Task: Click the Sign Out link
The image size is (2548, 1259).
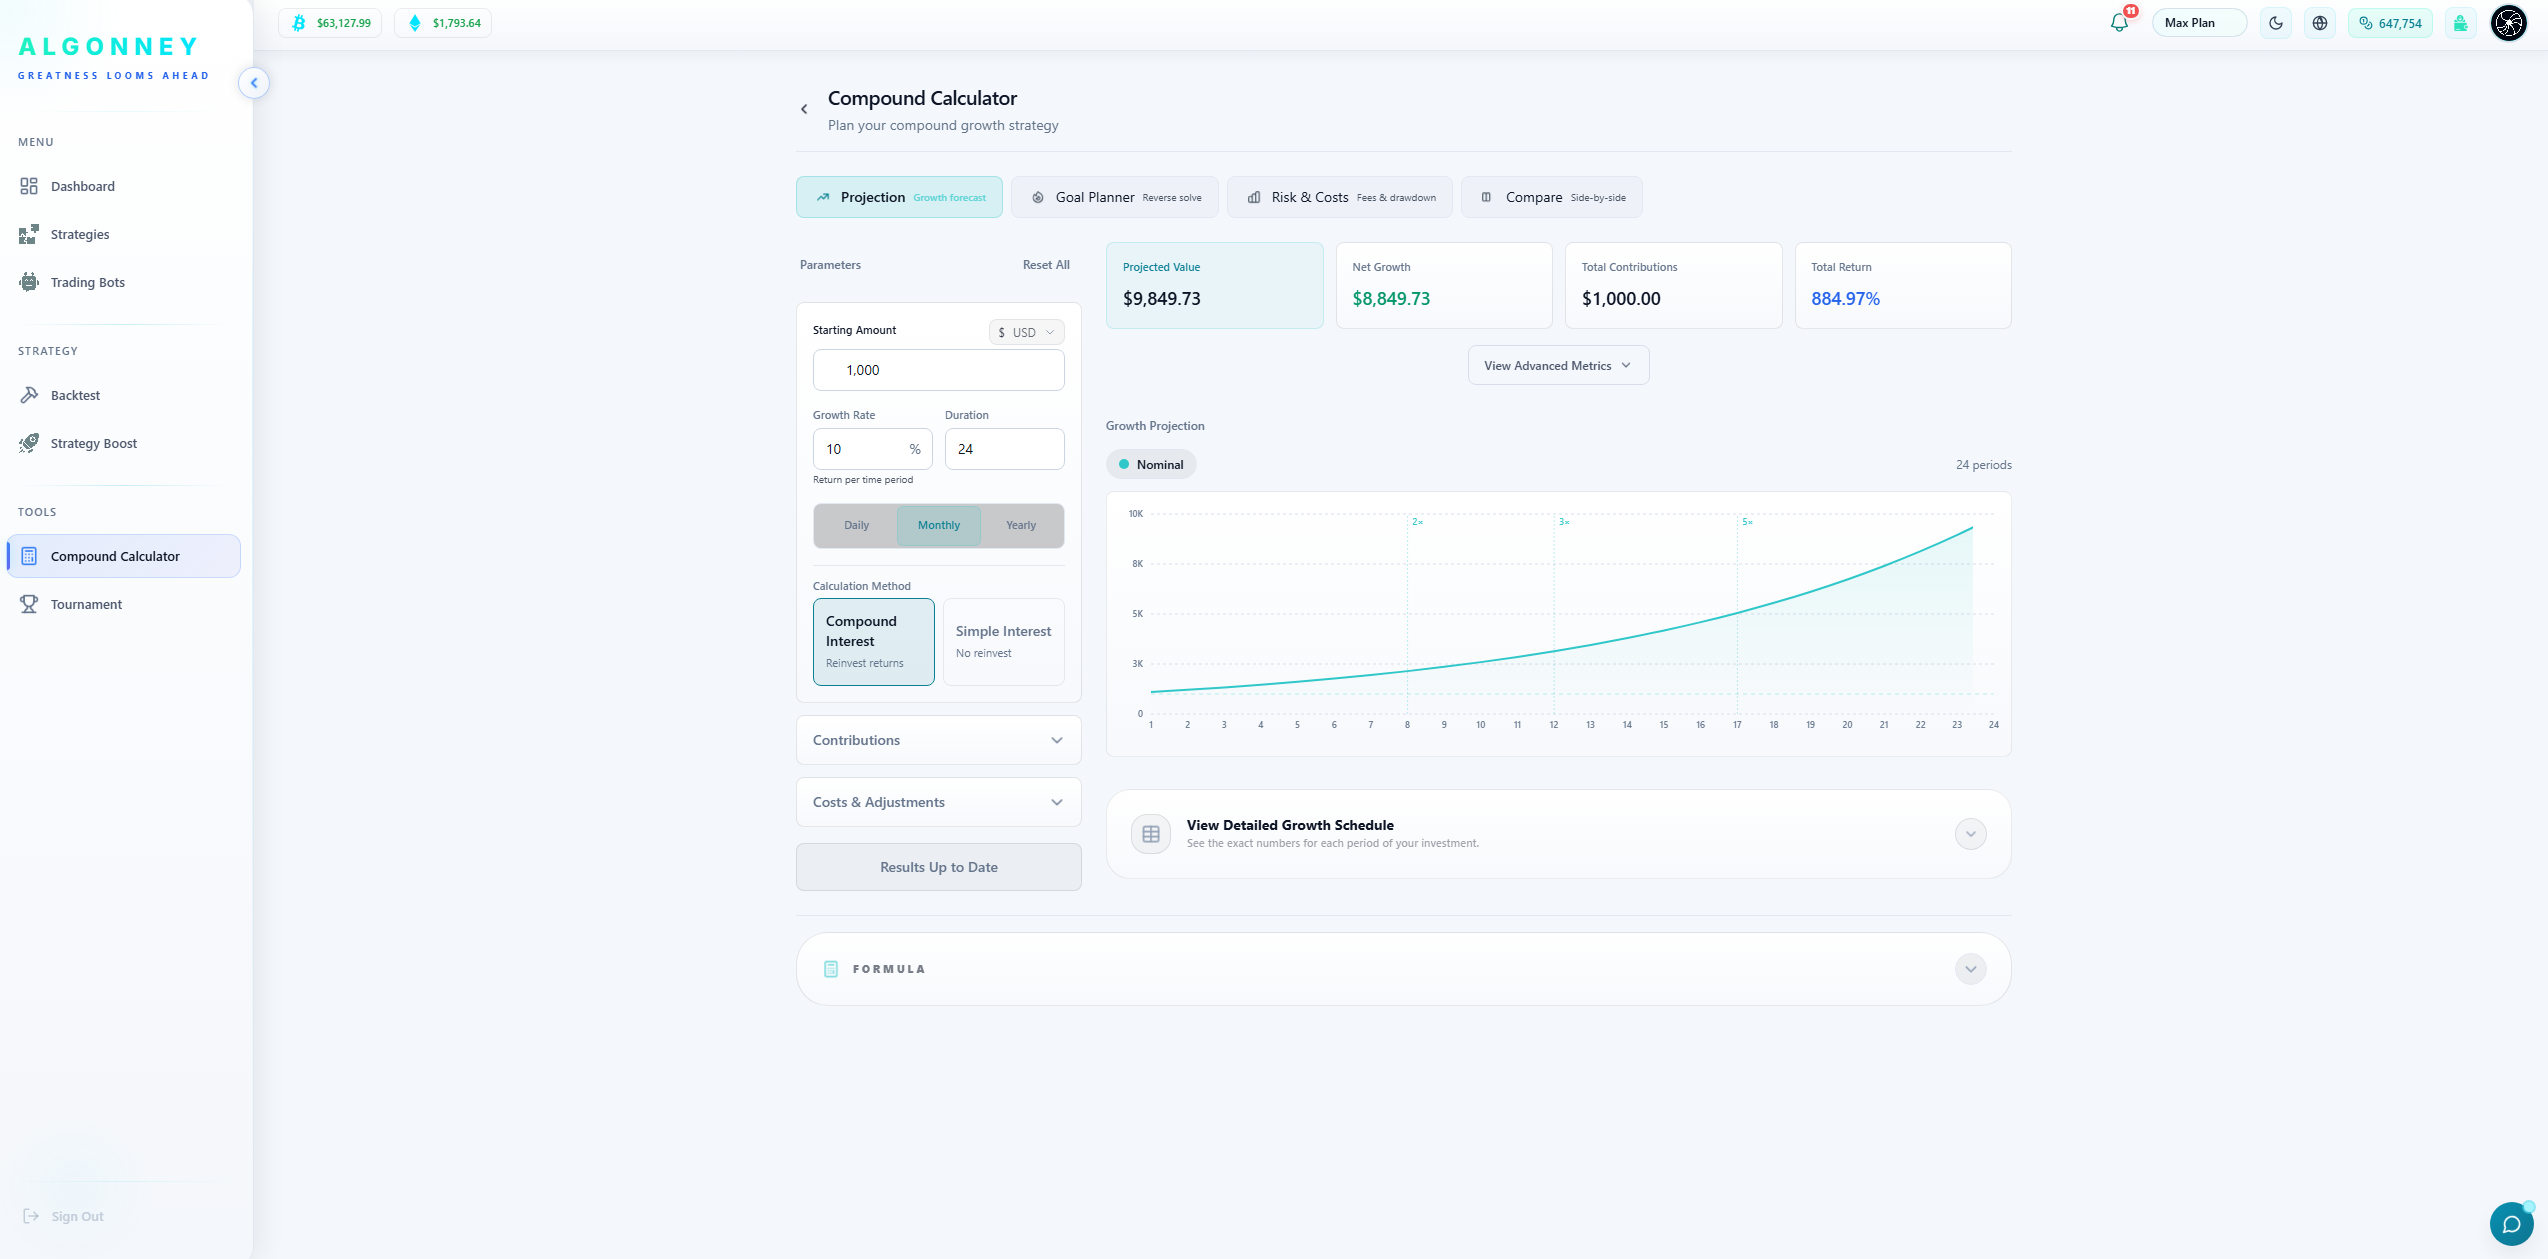Action: (x=78, y=1216)
